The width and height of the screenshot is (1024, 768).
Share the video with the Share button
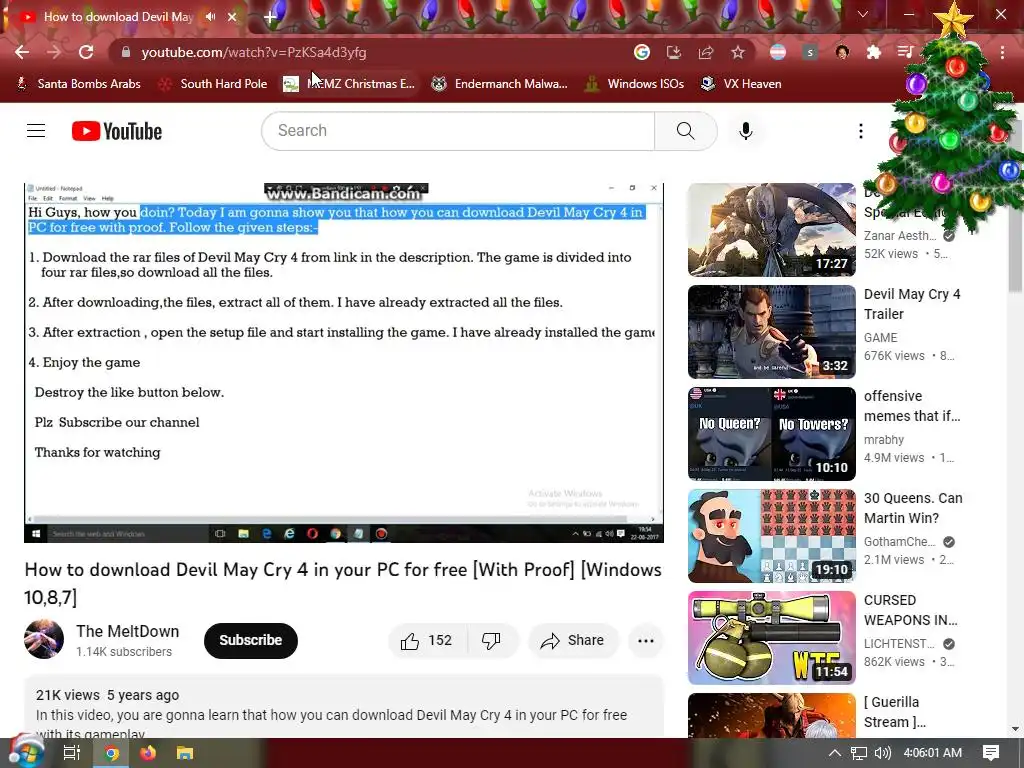(x=572, y=641)
